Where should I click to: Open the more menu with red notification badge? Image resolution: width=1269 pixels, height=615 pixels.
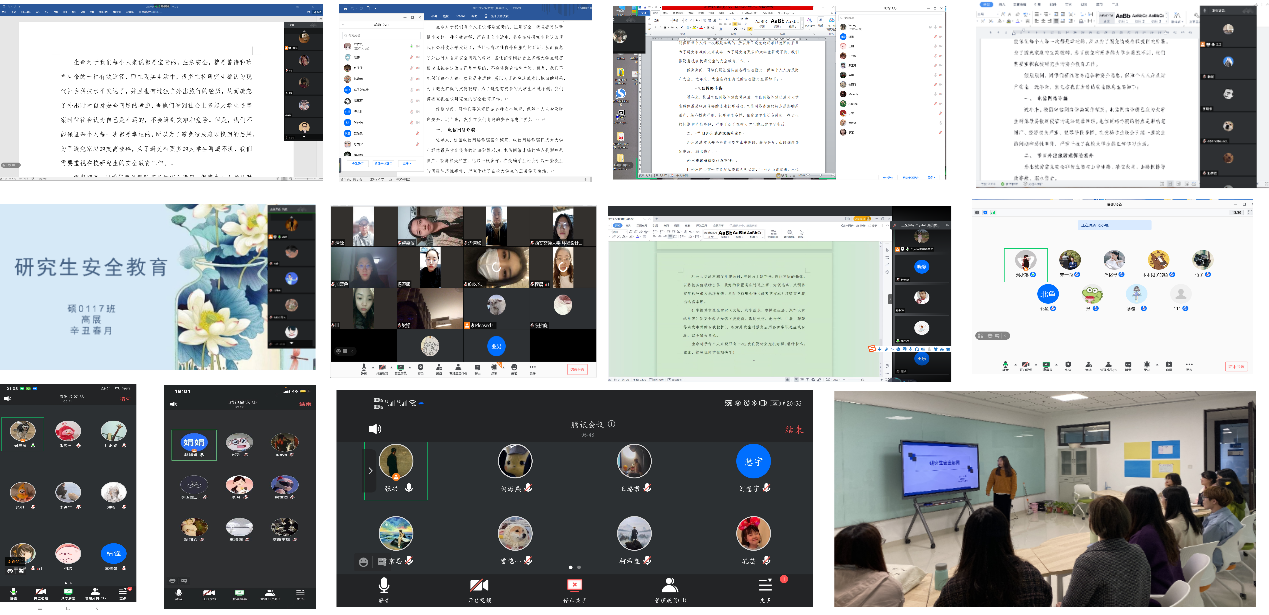pos(766,586)
